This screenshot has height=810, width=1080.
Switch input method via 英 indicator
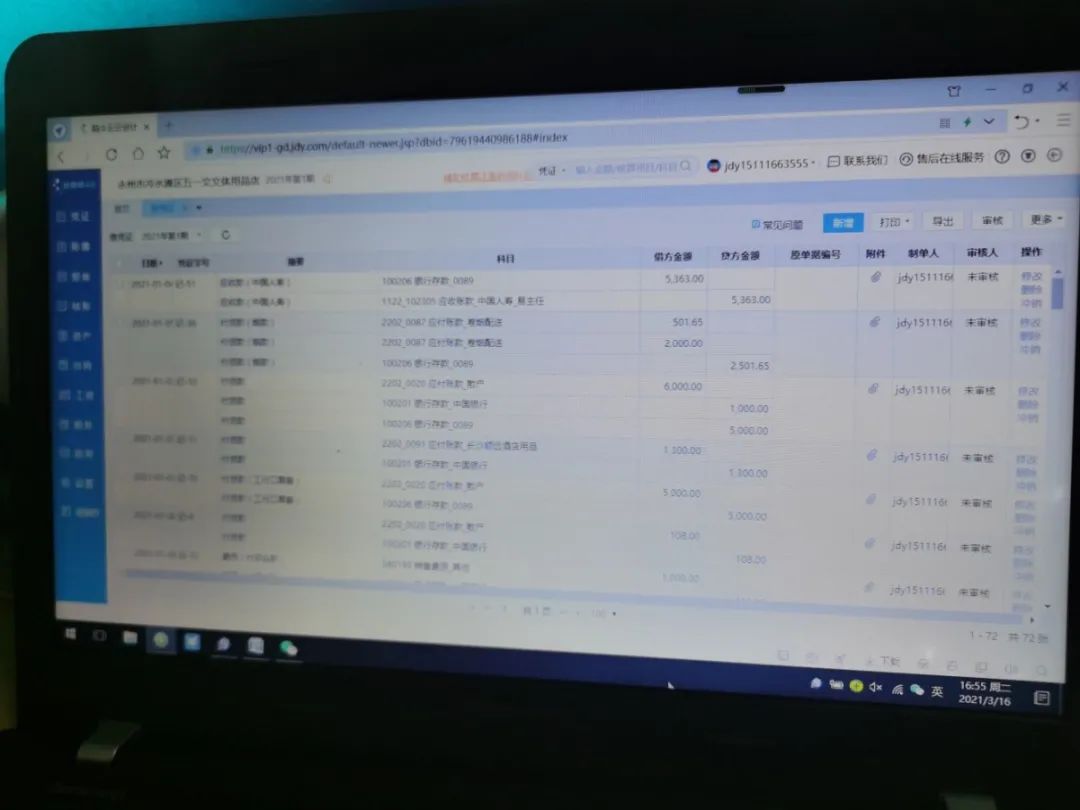[937, 692]
